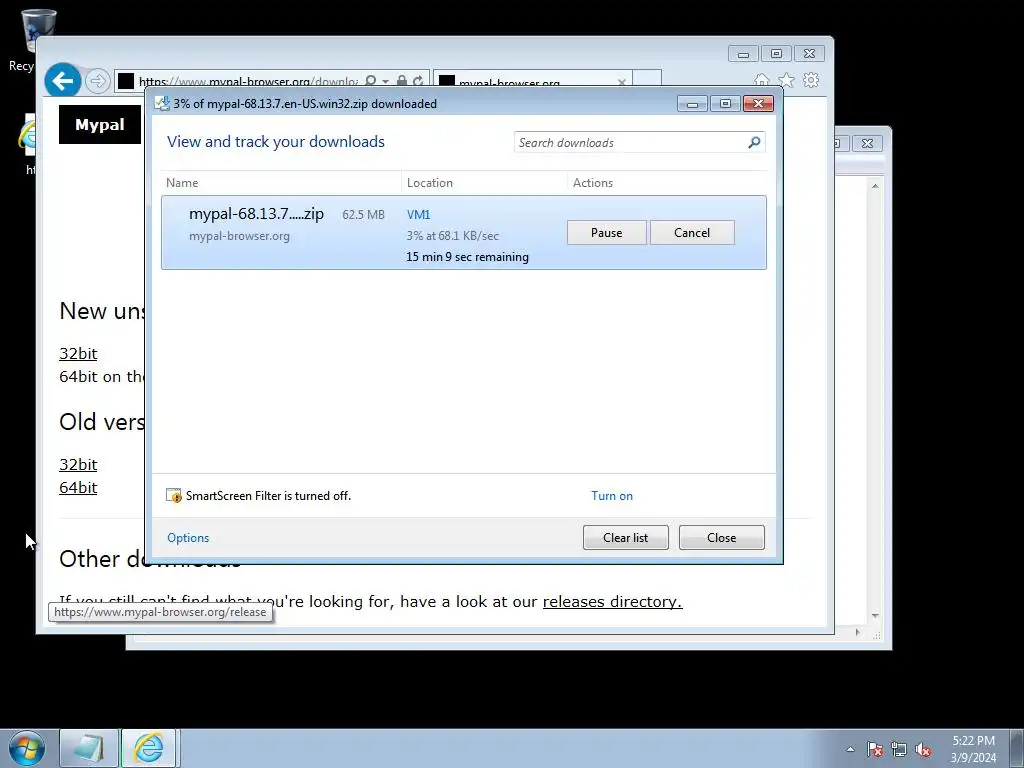Open the VM1 download location link

tap(419, 214)
